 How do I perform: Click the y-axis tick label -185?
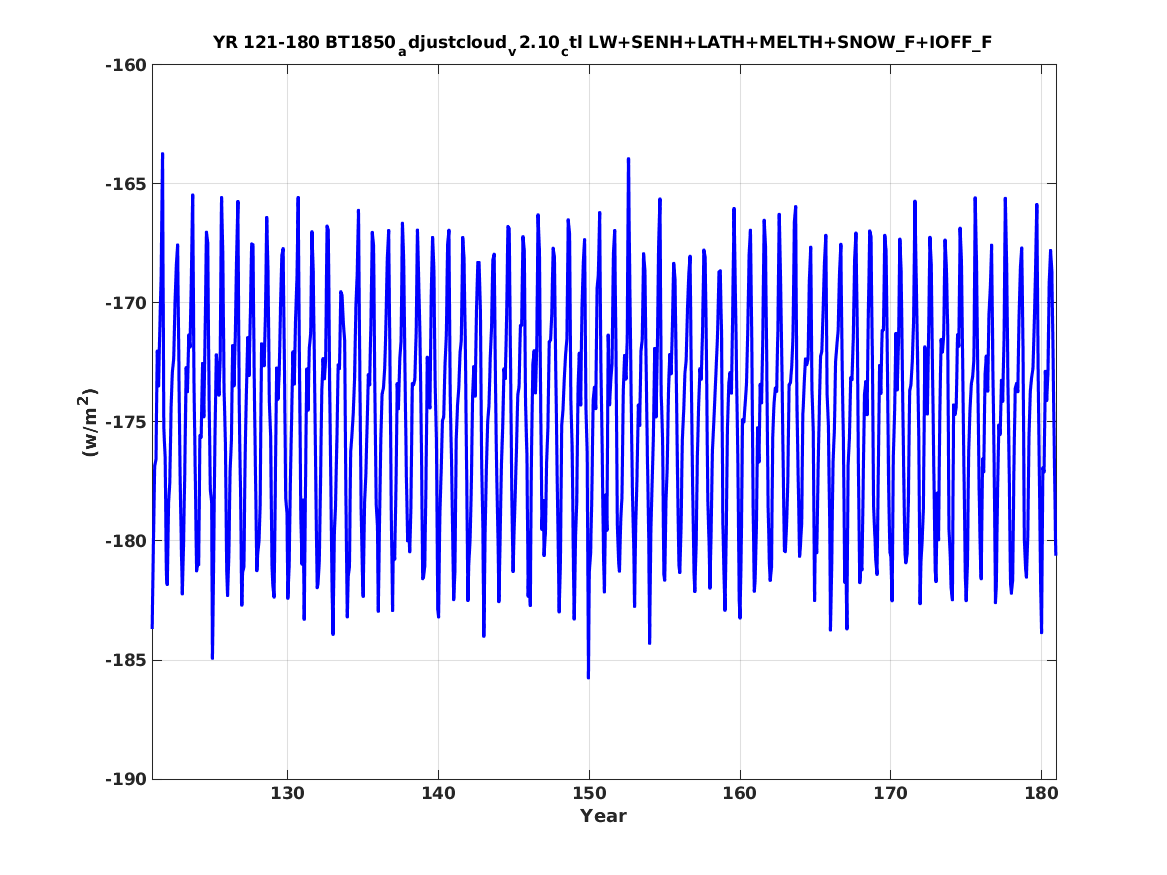click(x=127, y=660)
